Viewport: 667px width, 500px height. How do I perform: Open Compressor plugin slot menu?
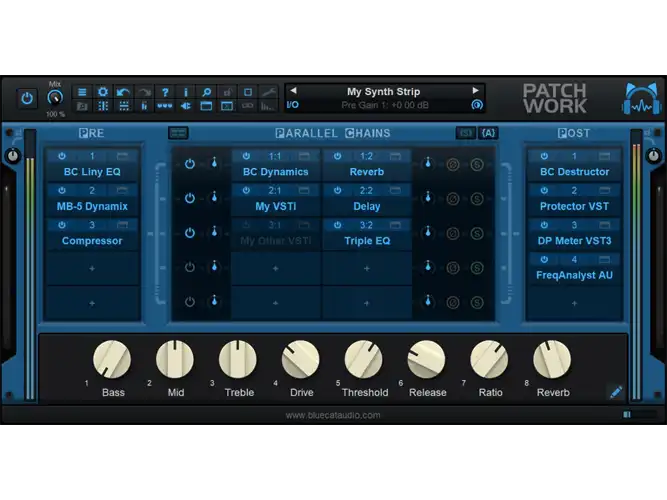(x=92, y=241)
